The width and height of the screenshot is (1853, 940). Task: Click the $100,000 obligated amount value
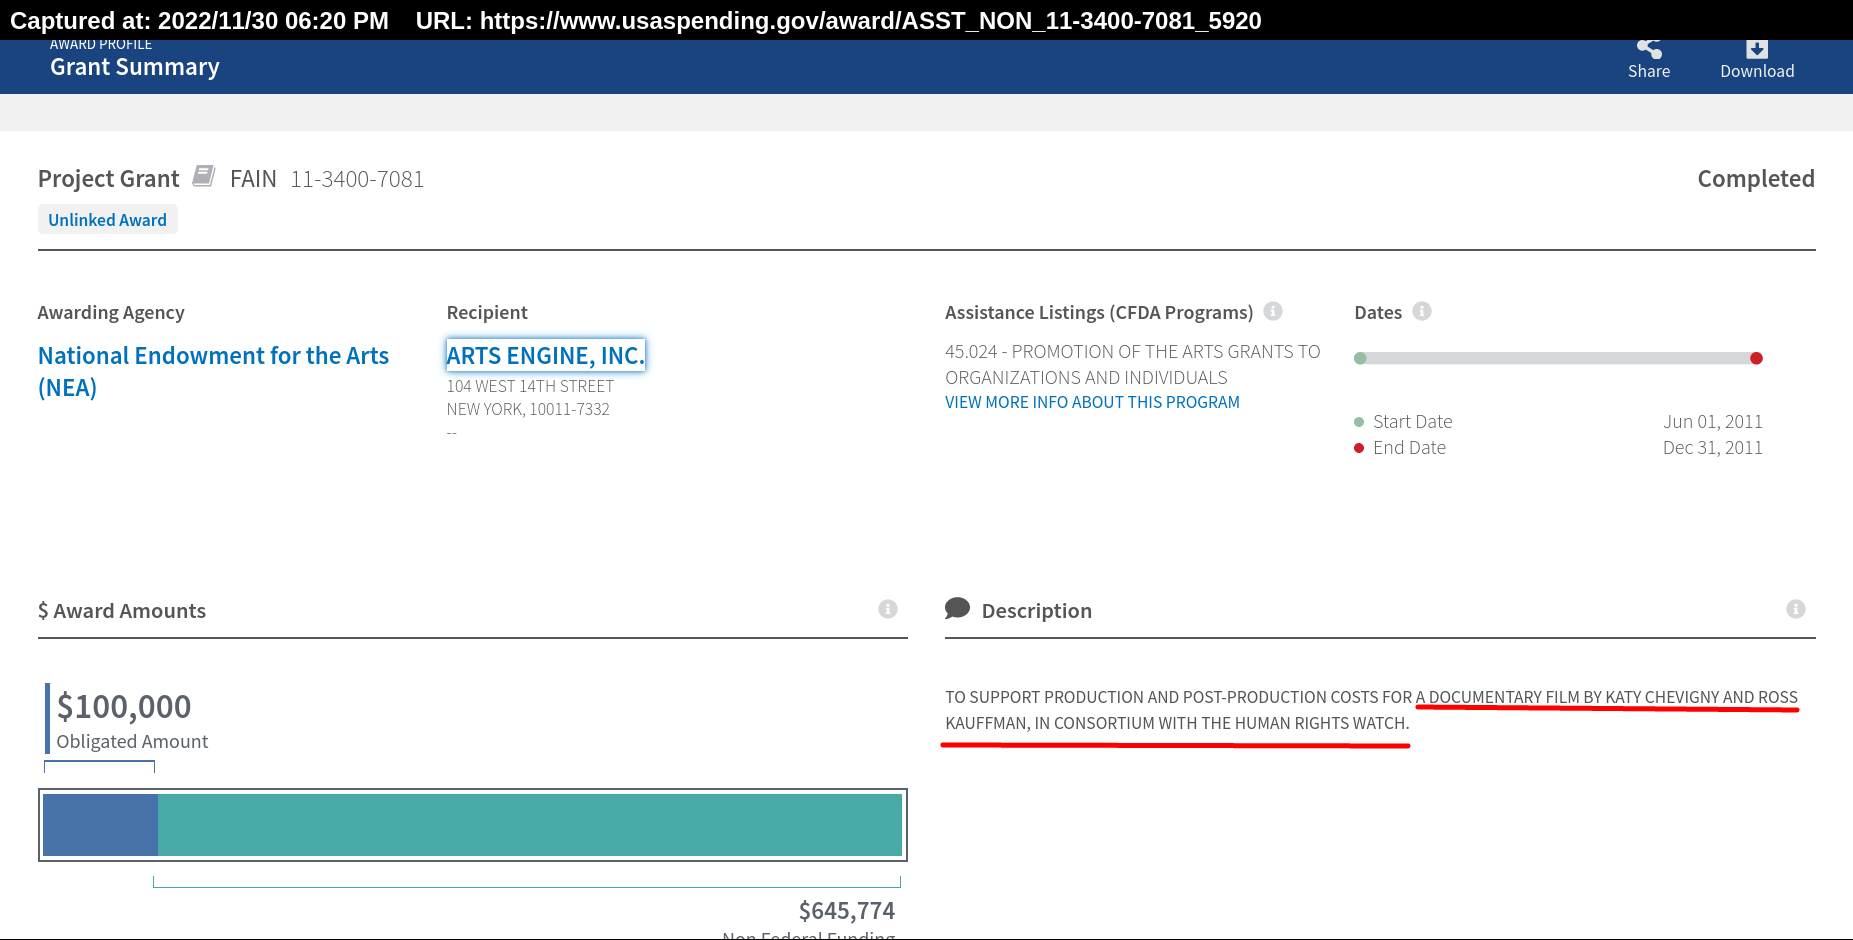(x=124, y=706)
